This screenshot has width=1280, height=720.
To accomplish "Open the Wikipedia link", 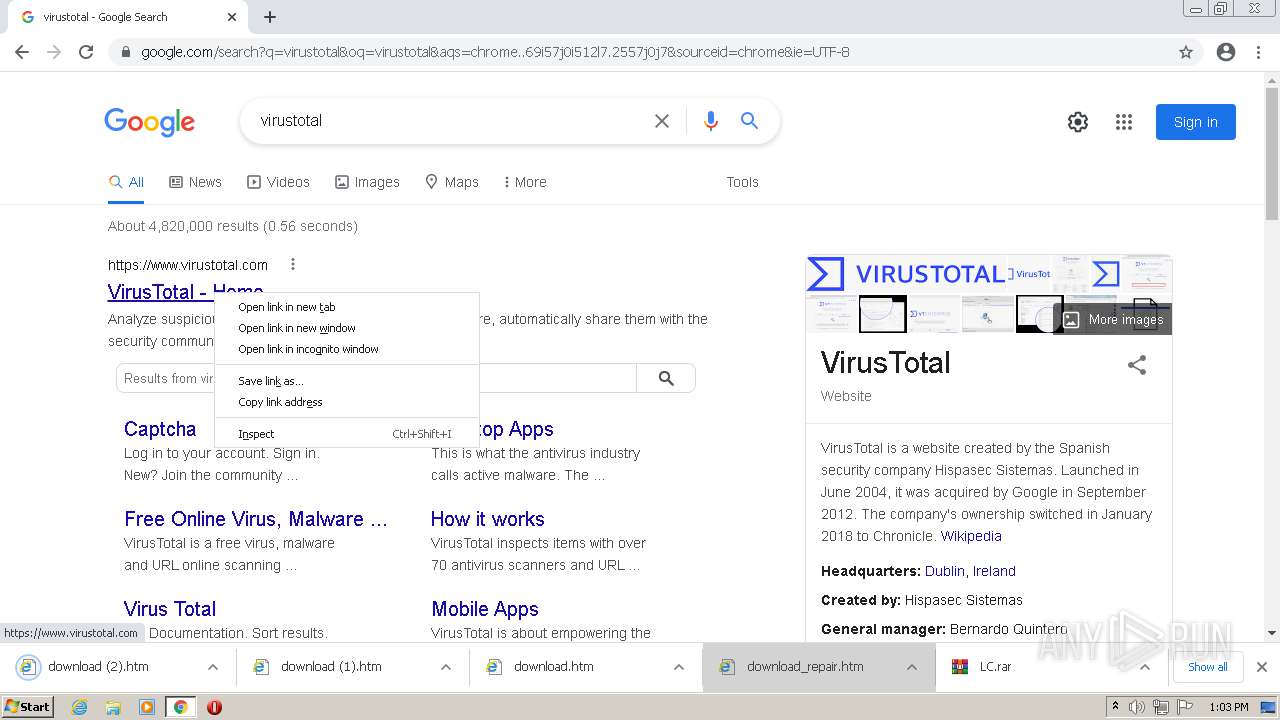I will click(x=971, y=536).
